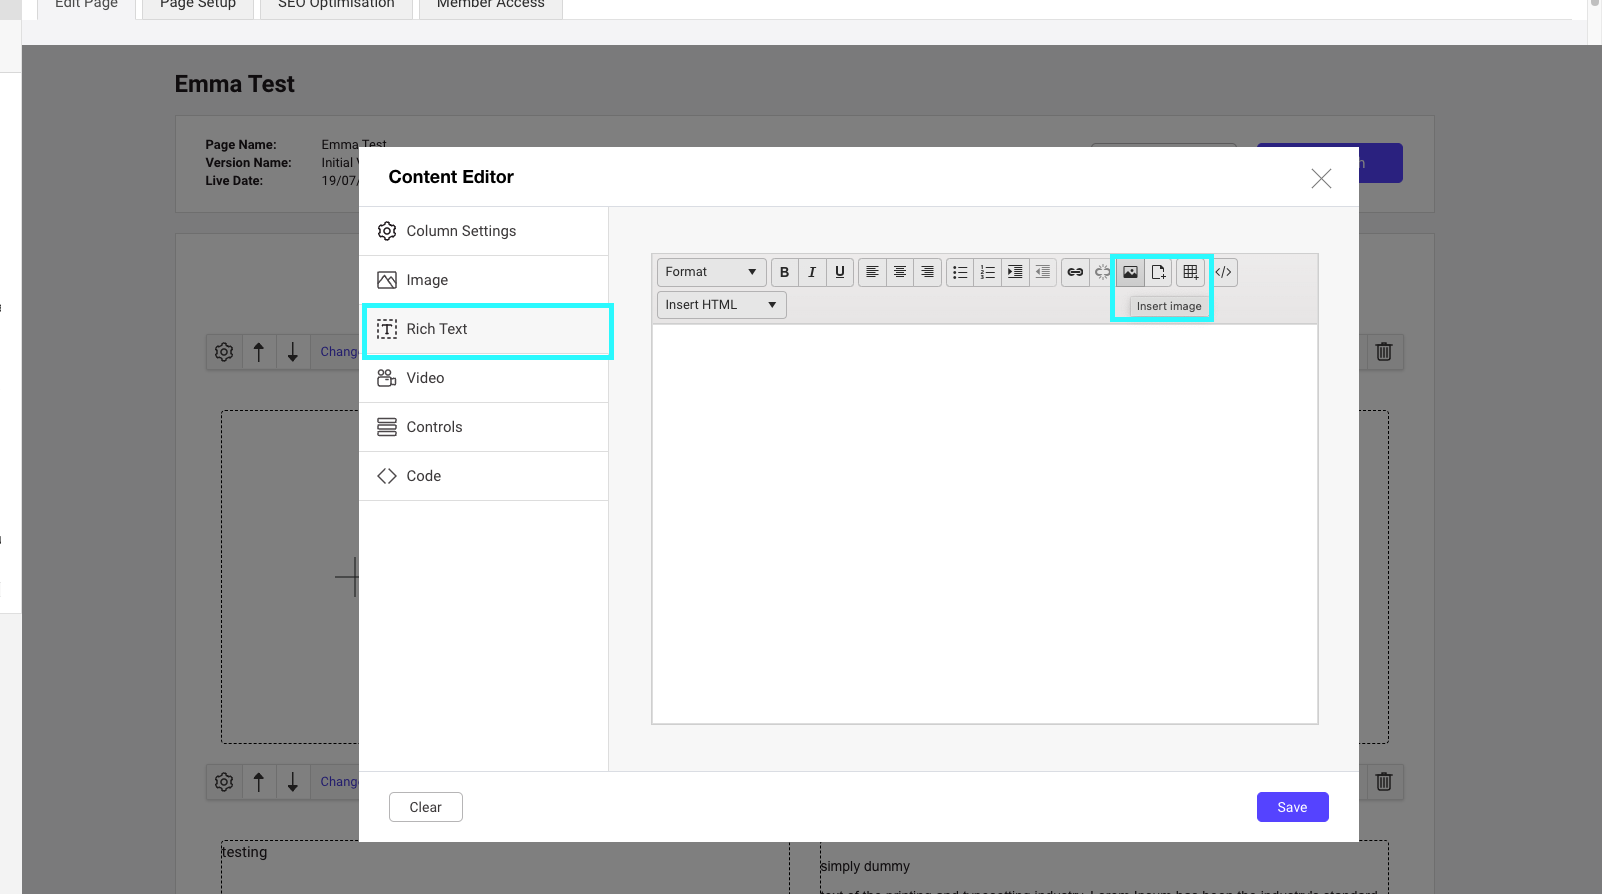Image resolution: width=1603 pixels, height=894 pixels.
Task: Toggle underline formatting
Action: (840, 272)
